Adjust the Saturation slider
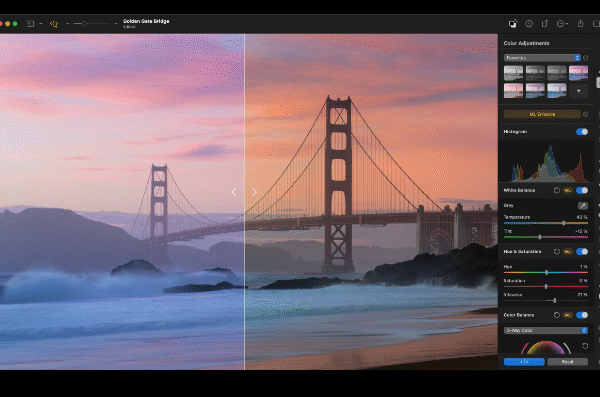This screenshot has height=397, width=600. 546,286
